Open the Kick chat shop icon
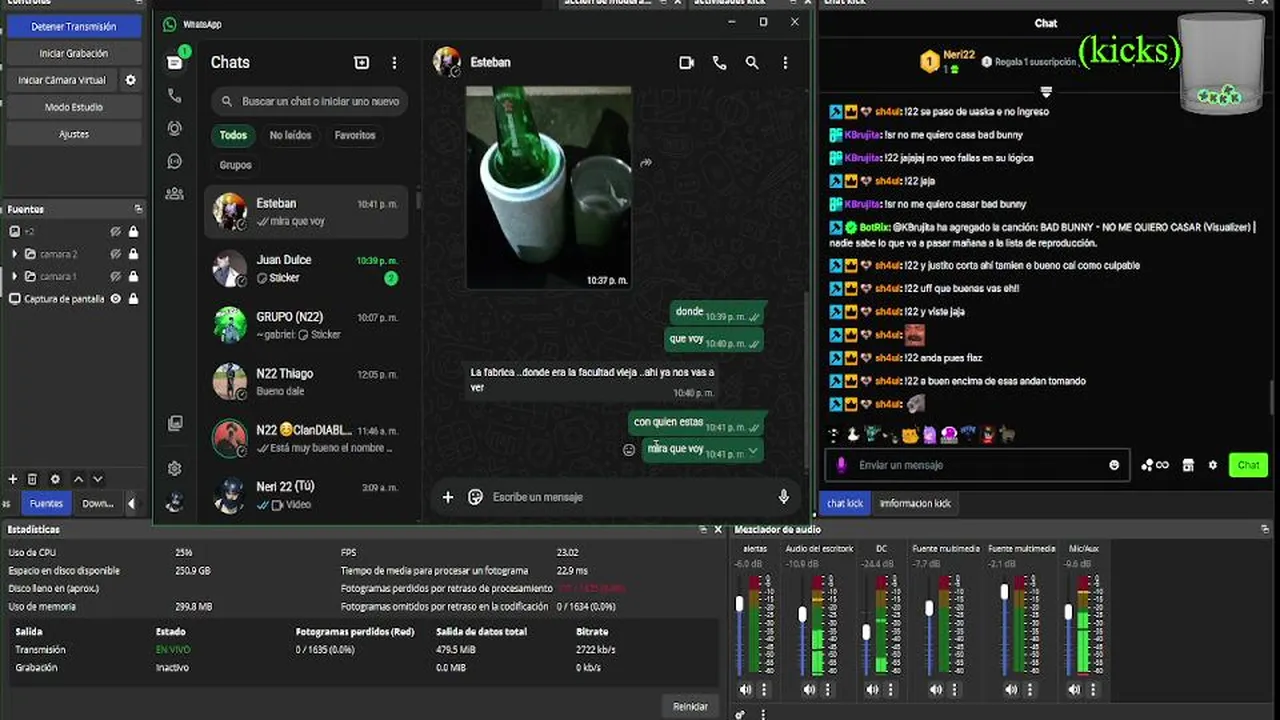1280x720 pixels. pyautogui.click(x=1188, y=465)
